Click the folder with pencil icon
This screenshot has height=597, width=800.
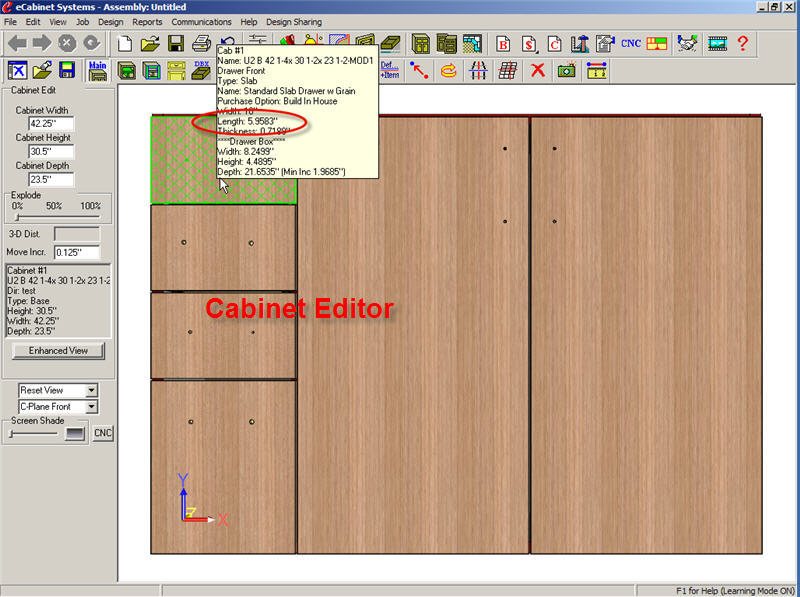click(42, 70)
